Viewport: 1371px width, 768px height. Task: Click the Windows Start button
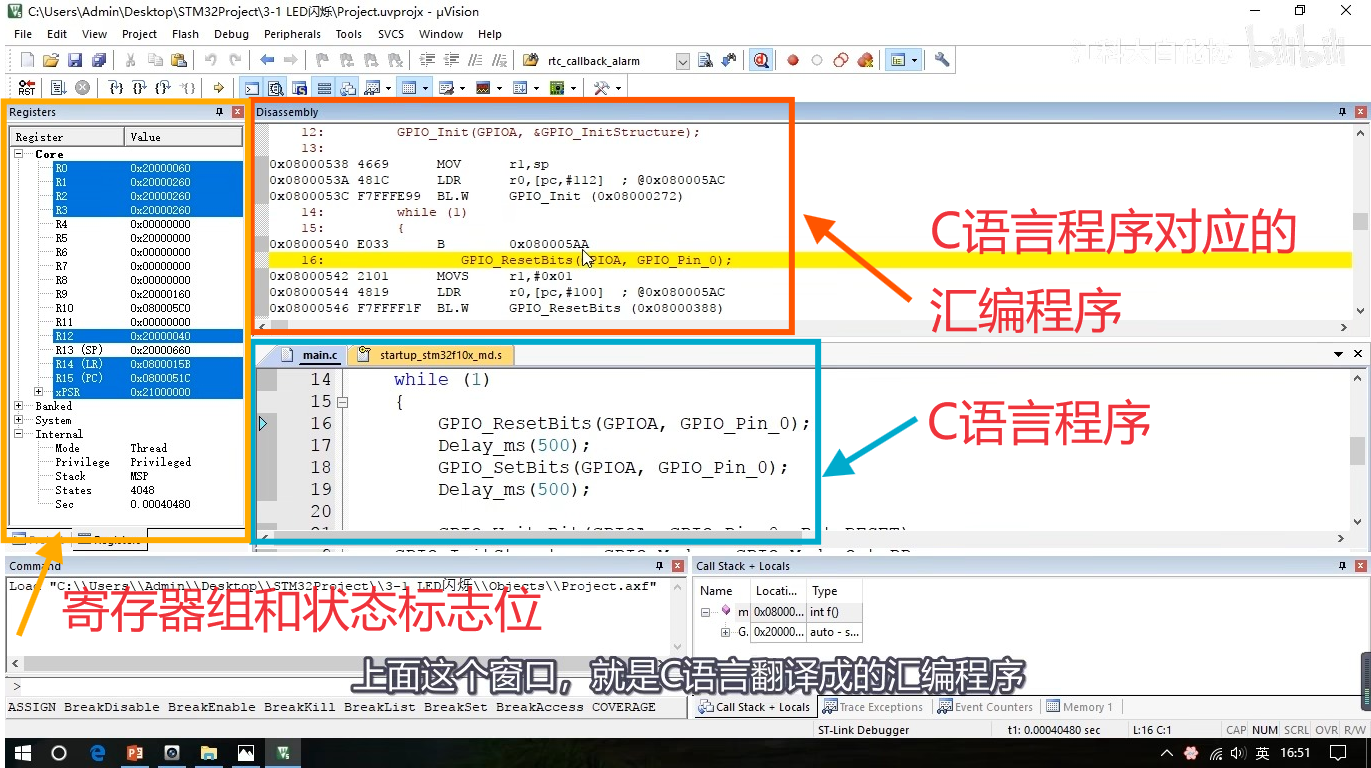[22, 753]
